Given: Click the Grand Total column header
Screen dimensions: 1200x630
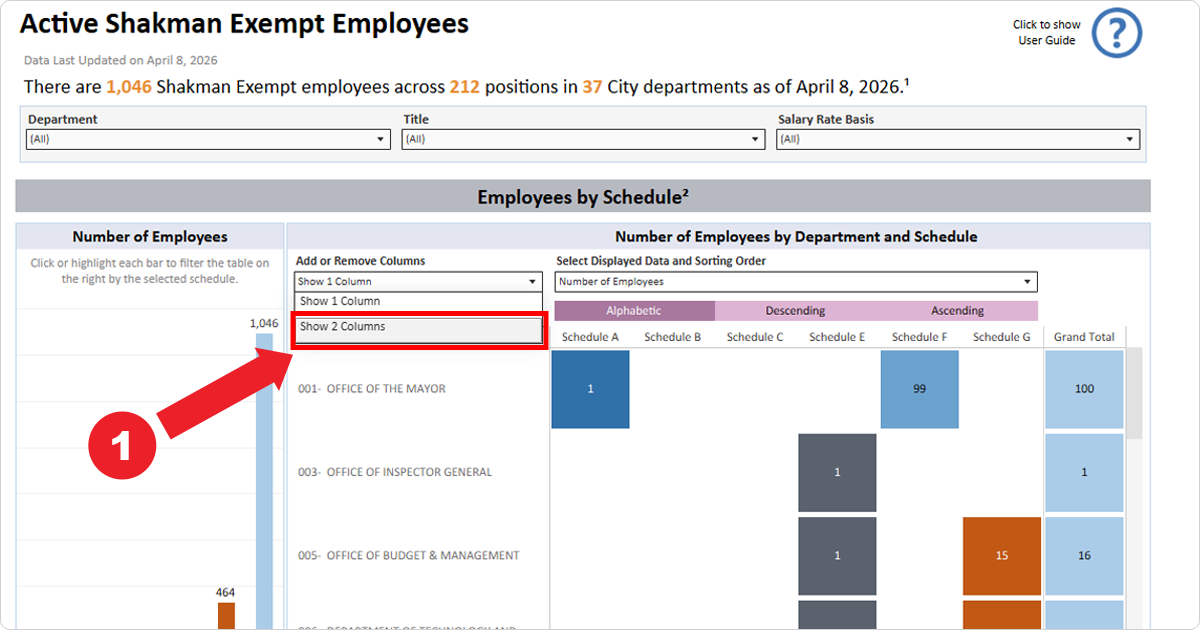Looking at the screenshot, I should [1084, 337].
